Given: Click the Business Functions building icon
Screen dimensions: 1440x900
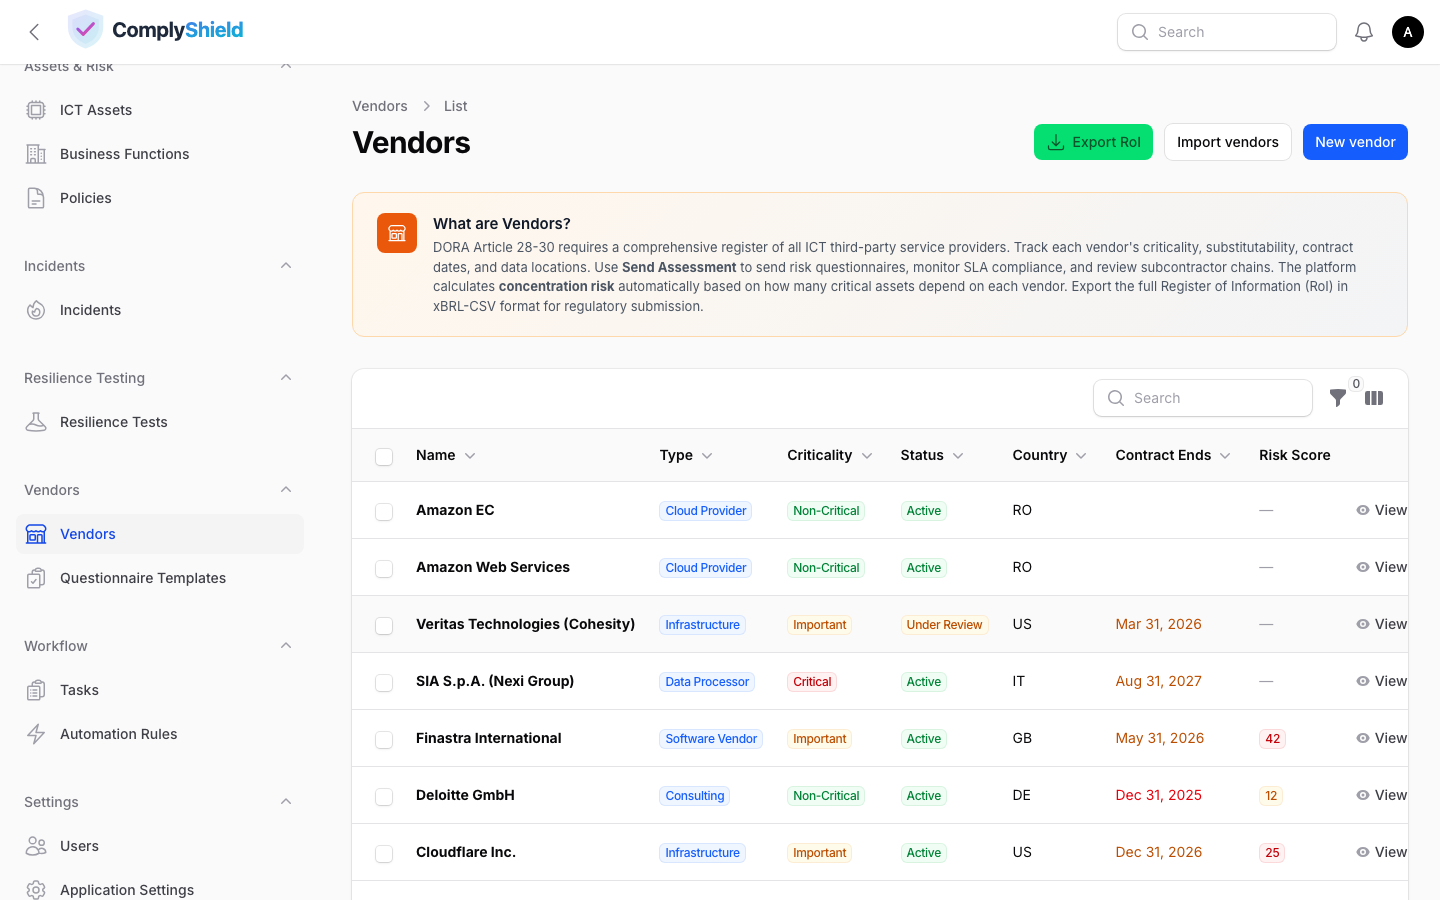Looking at the screenshot, I should [36, 154].
